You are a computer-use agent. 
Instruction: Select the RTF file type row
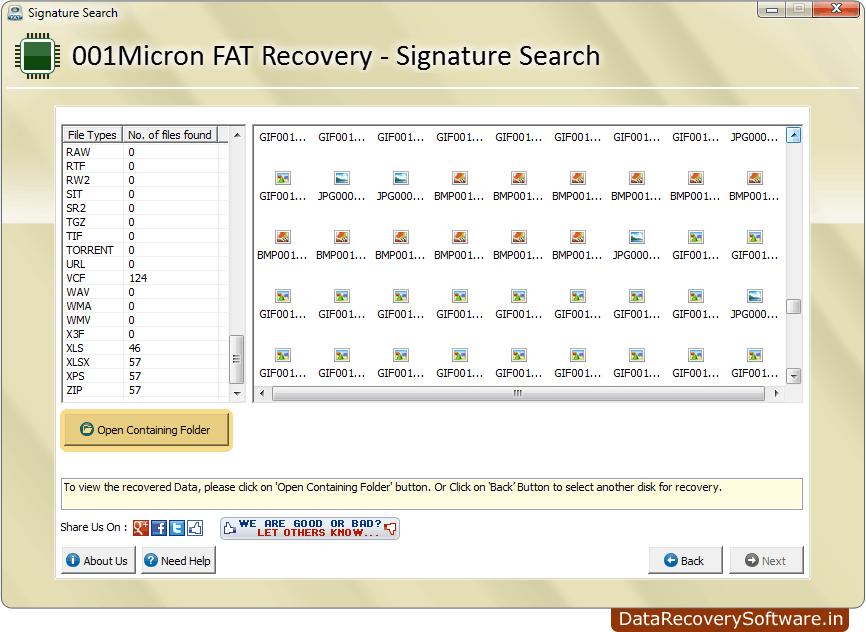click(x=145, y=166)
